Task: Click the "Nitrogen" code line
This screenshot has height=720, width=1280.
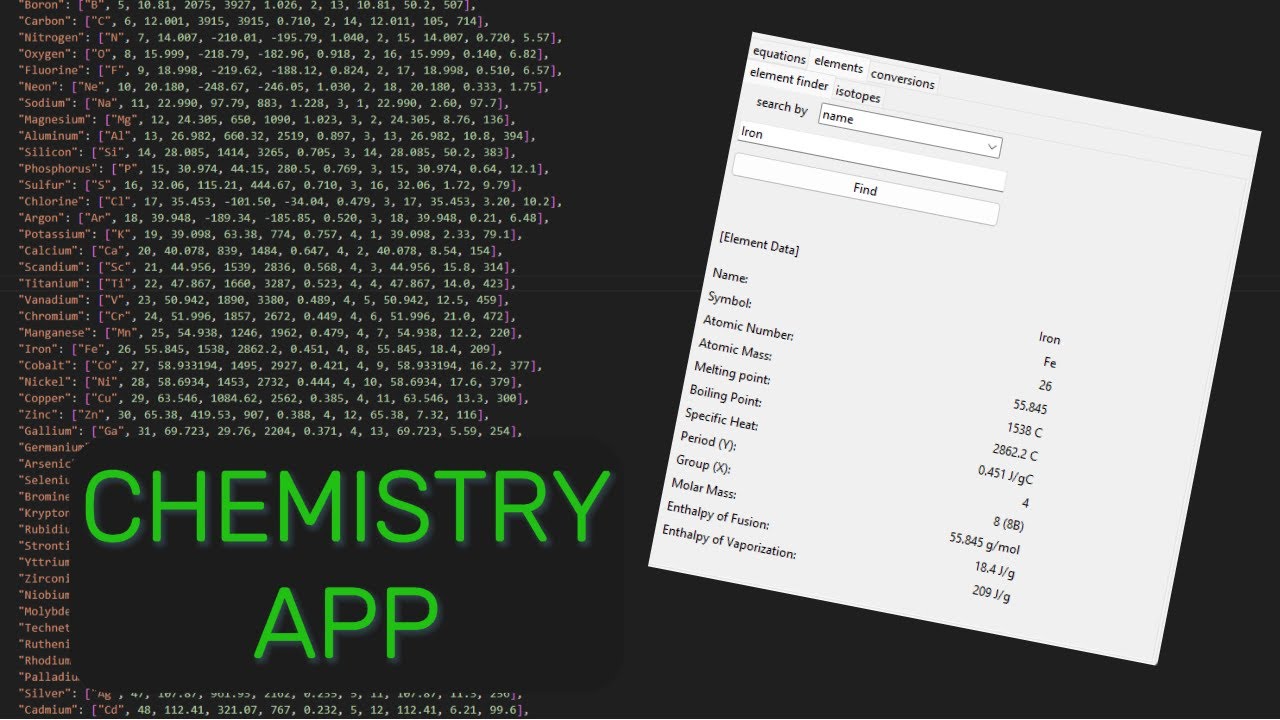Action: (x=290, y=38)
